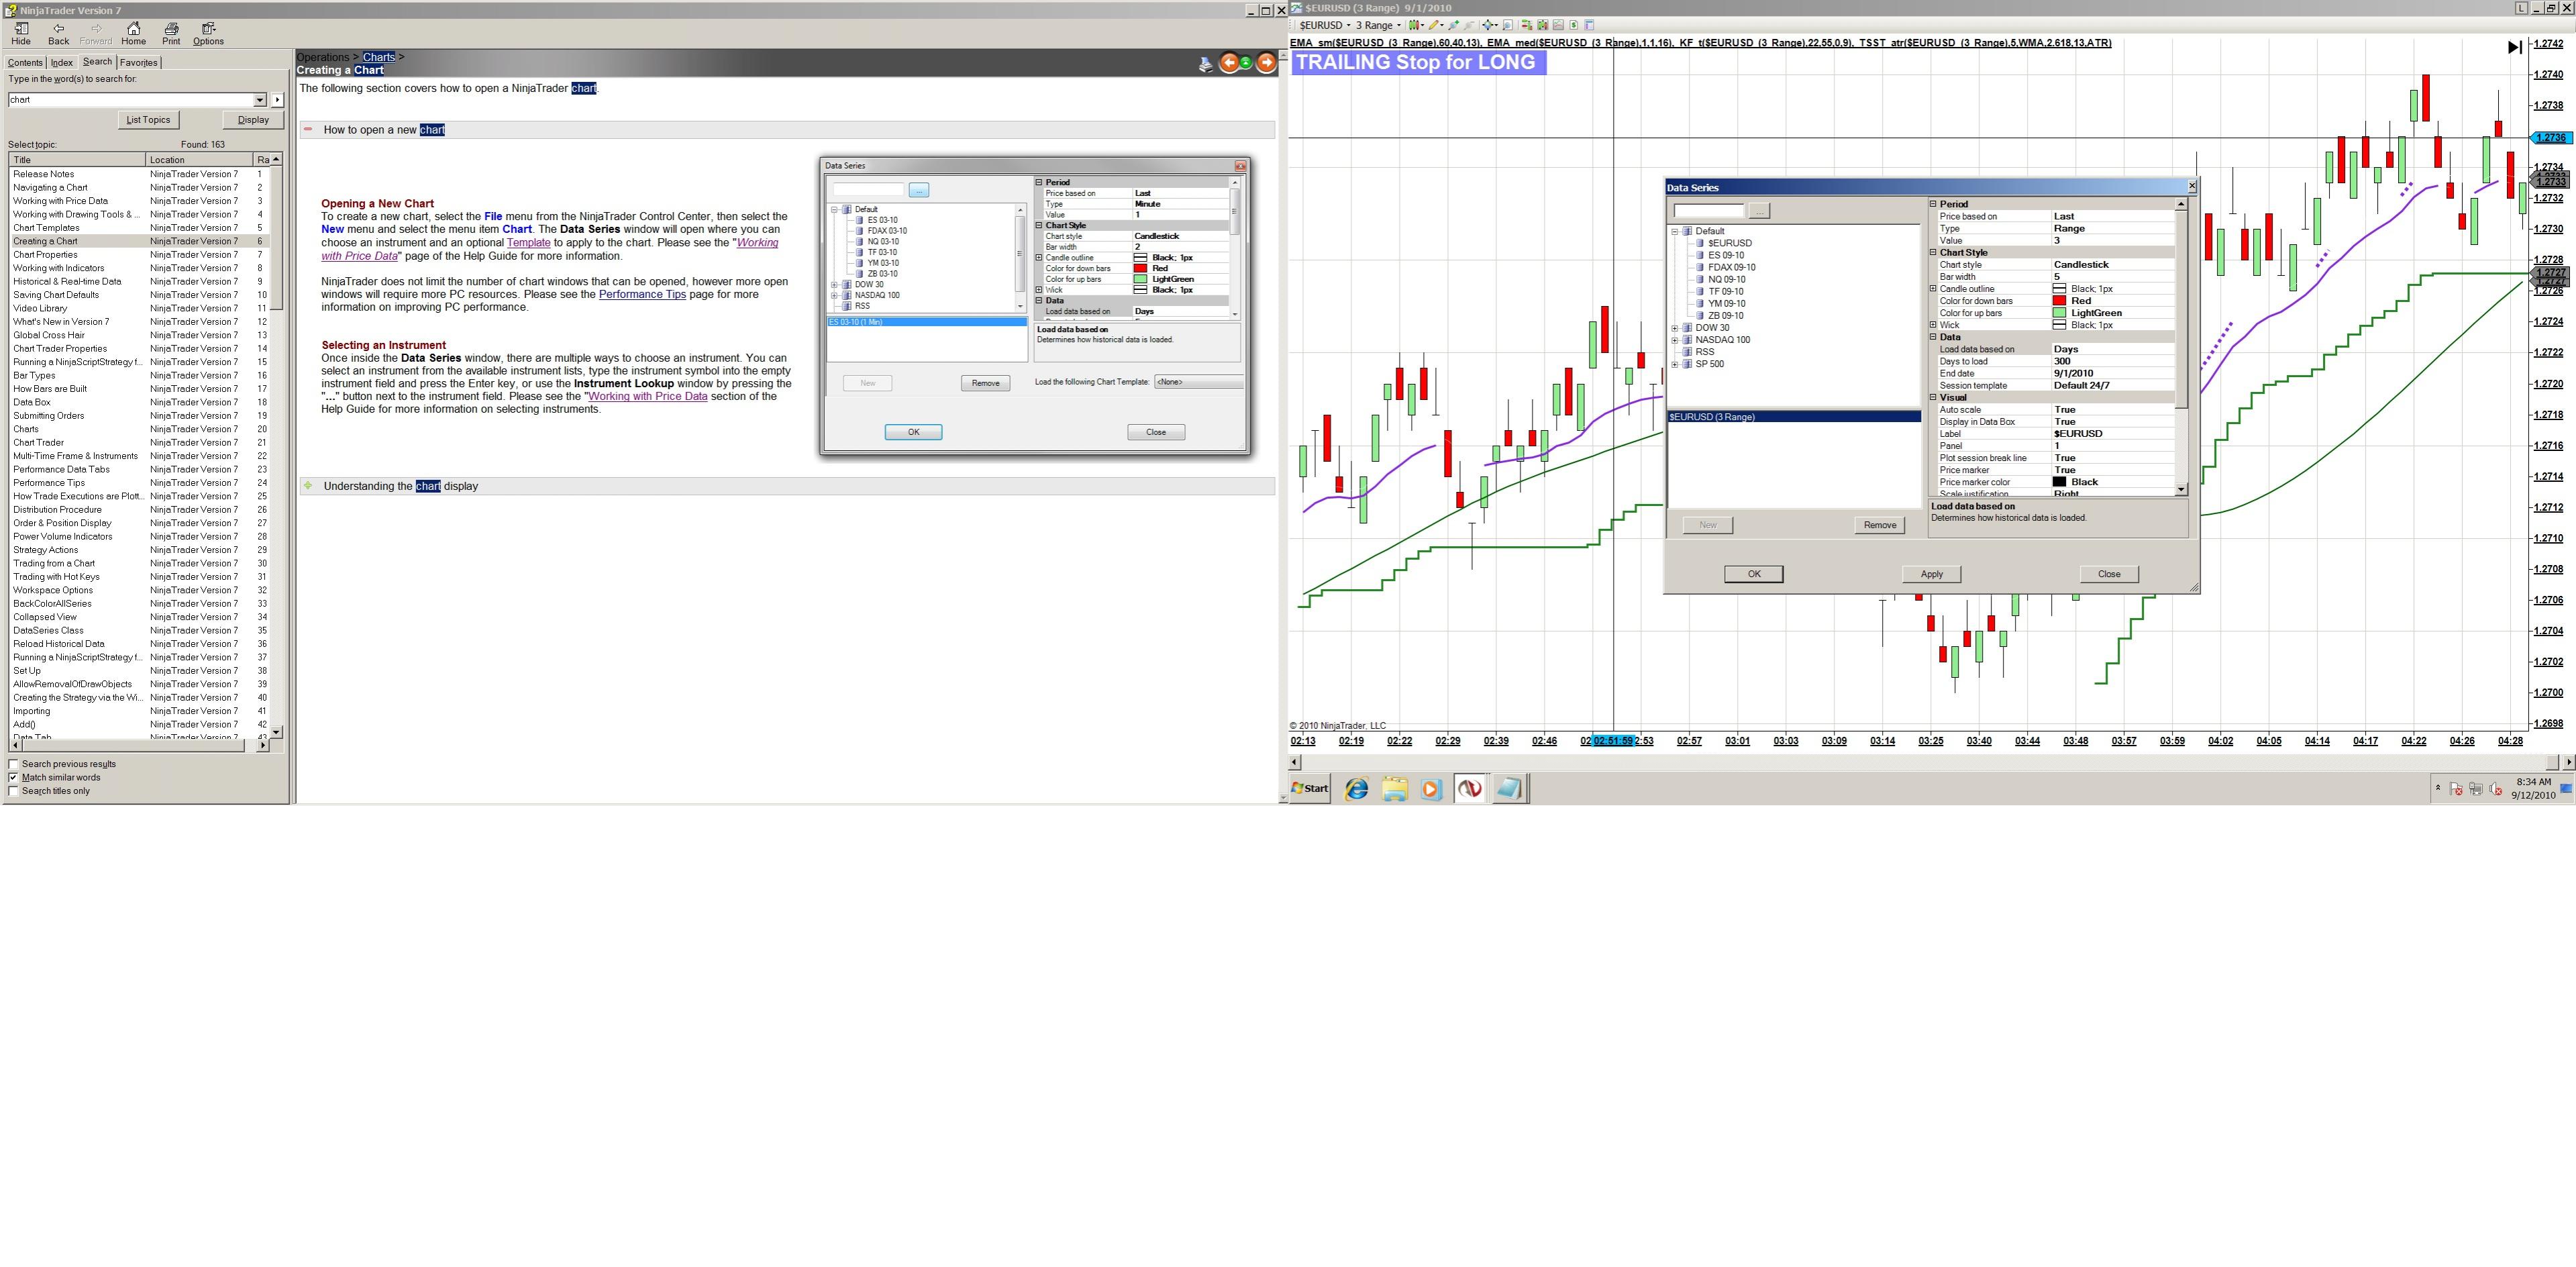This screenshot has height=1267, width=2576.
Task: Click the crosshair cursor tool icon
Action: pos(1488,25)
